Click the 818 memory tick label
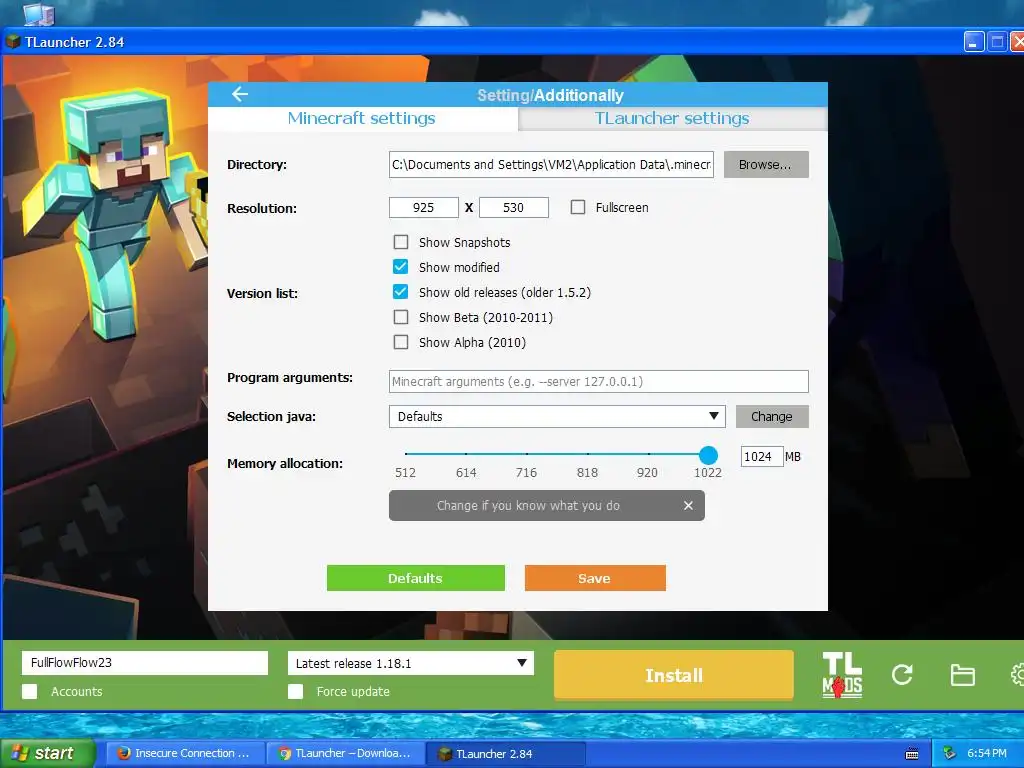The width and height of the screenshot is (1024, 768). click(x=587, y=473)
